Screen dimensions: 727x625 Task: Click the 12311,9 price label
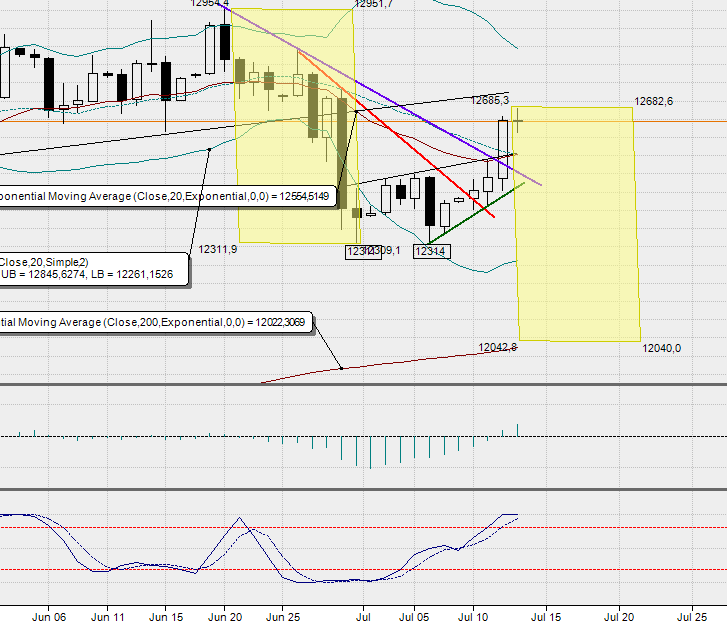click(217, 249)
